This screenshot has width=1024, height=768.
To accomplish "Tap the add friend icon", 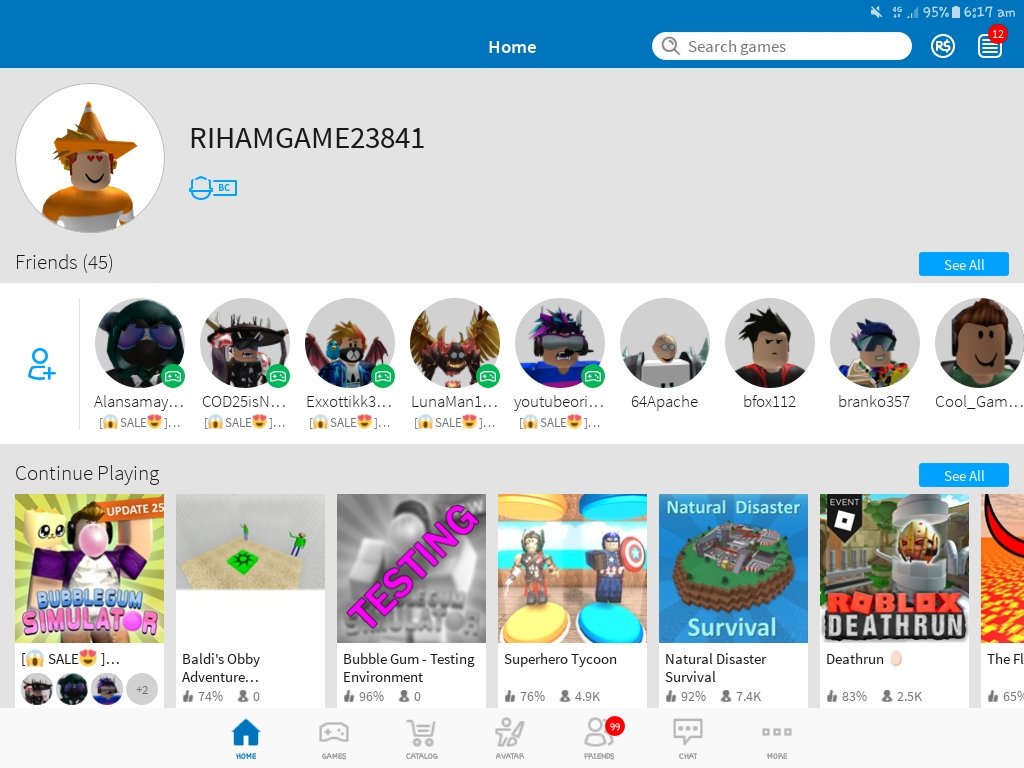I will pyautogui.click(x=40, y=364).
